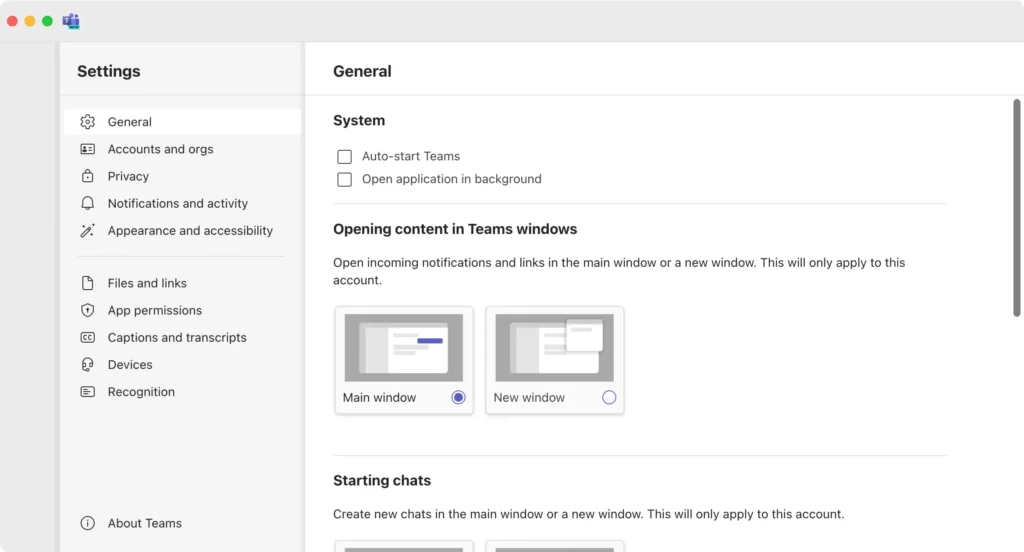
Task: Click the Recognition icon in sidebar
Action: 88,391
